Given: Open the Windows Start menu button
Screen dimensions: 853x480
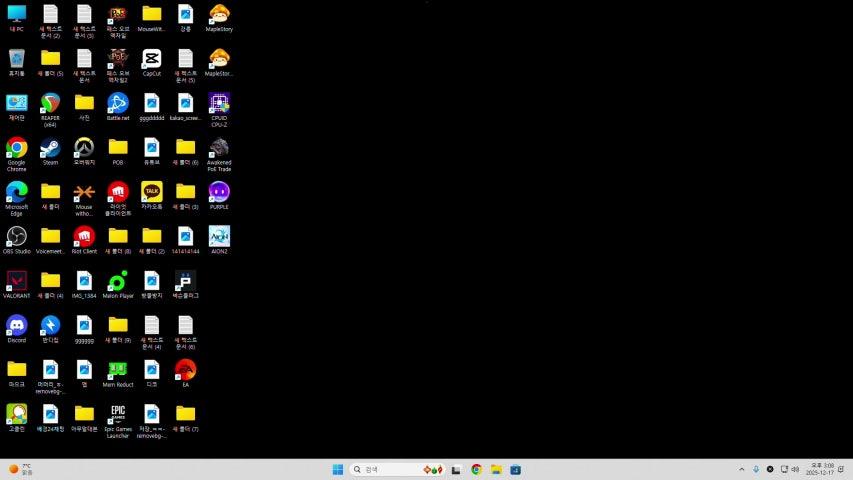Looking at the screenshot, I should [x=337, y=469].
